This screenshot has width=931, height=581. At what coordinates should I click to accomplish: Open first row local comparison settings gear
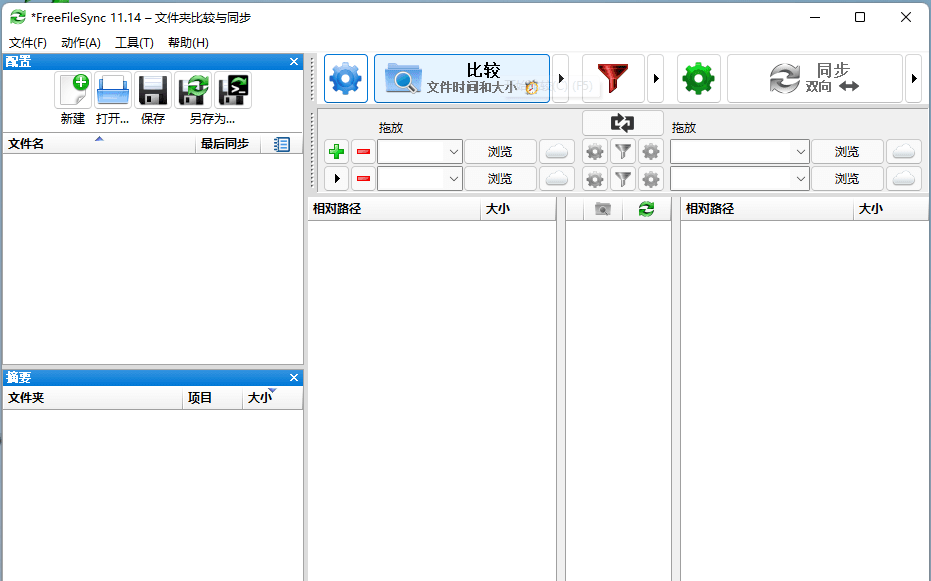[595, 152]
